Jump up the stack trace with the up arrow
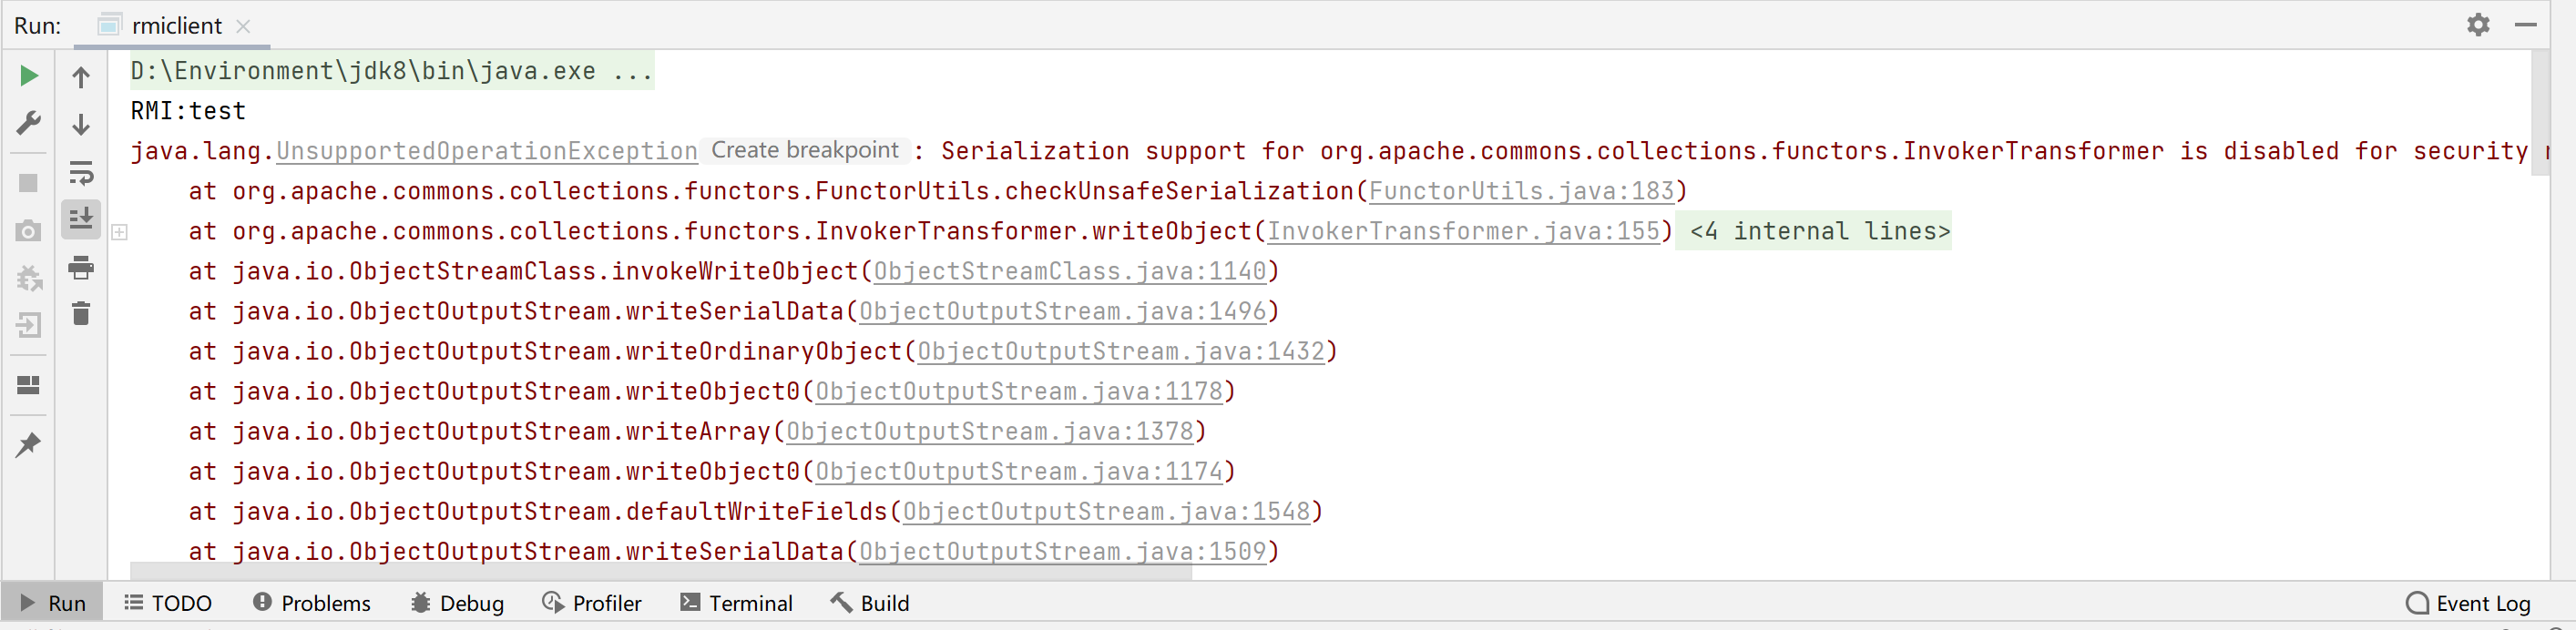This screenshot has height=630, width=2576. (81, 77)
